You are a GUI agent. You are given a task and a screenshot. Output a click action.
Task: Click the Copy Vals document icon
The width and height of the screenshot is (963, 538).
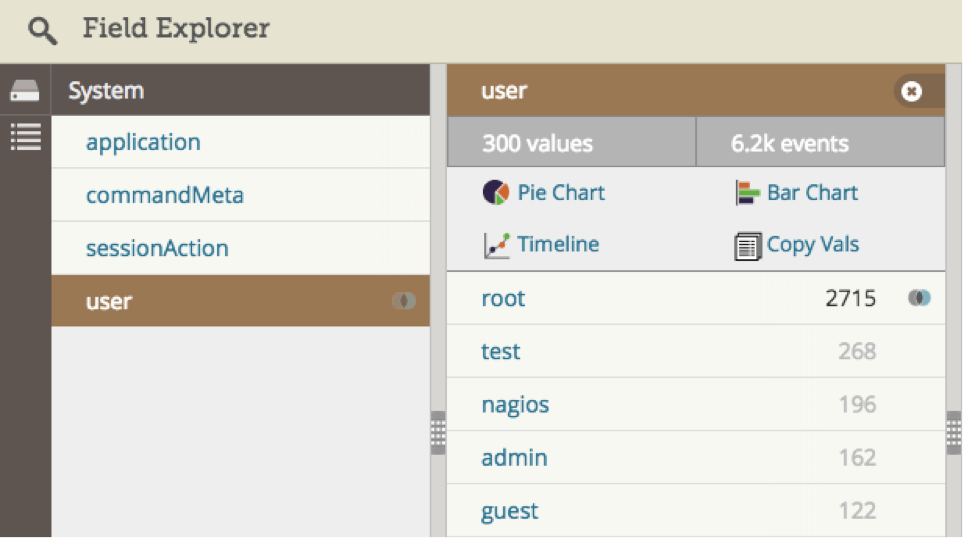pyautogui.click(x=748, y=246)
